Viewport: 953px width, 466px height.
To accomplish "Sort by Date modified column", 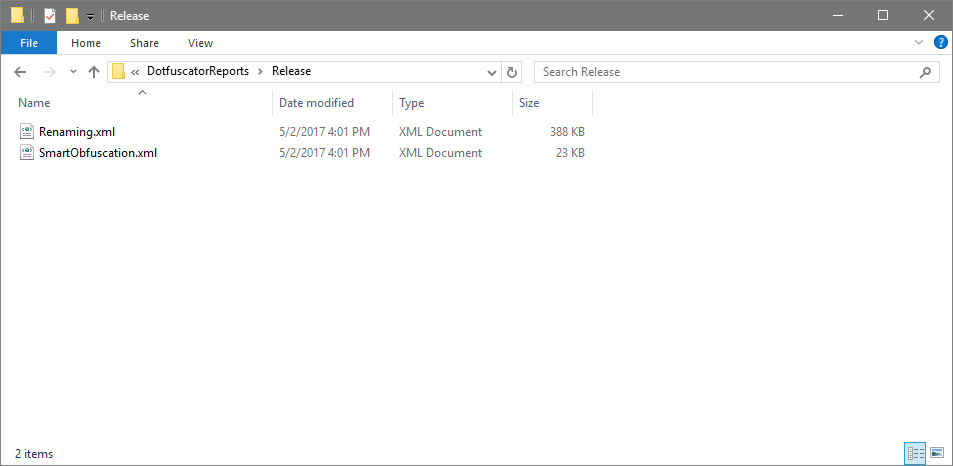I will point(332,103).
